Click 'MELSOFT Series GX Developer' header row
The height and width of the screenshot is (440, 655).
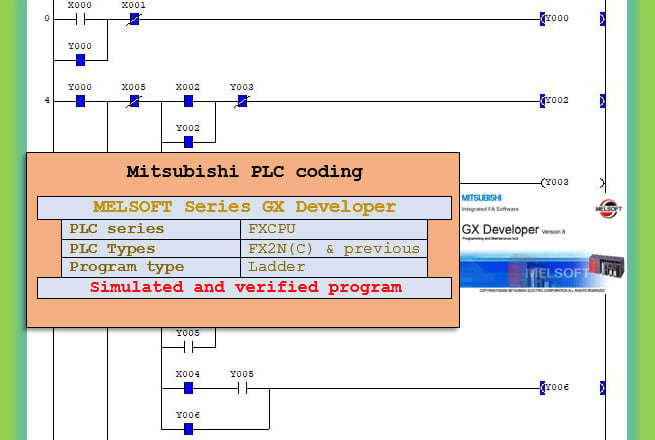244,208
